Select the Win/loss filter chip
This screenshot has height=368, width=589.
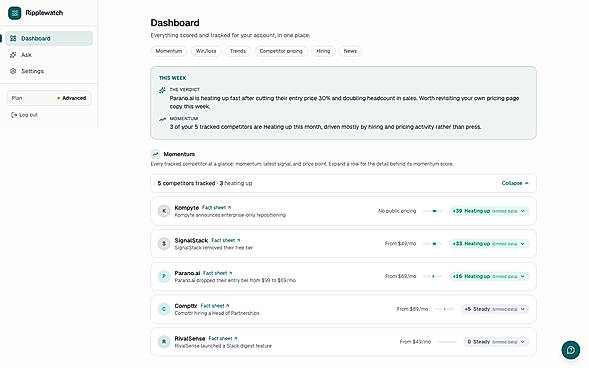pos(206,51)
